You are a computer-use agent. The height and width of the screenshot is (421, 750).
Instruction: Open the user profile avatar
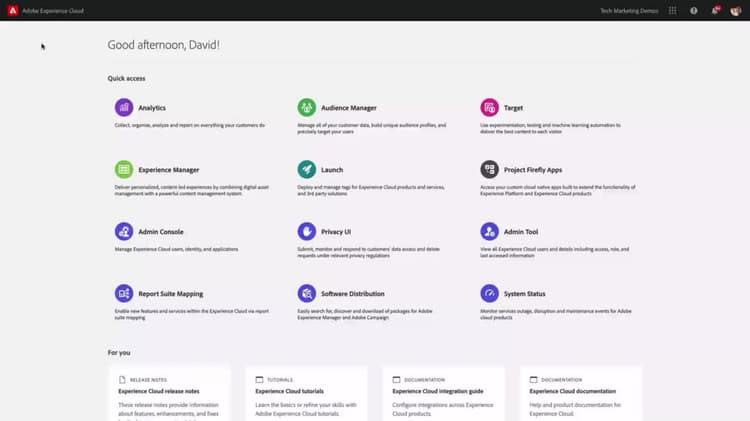click(x=736, y=11)
